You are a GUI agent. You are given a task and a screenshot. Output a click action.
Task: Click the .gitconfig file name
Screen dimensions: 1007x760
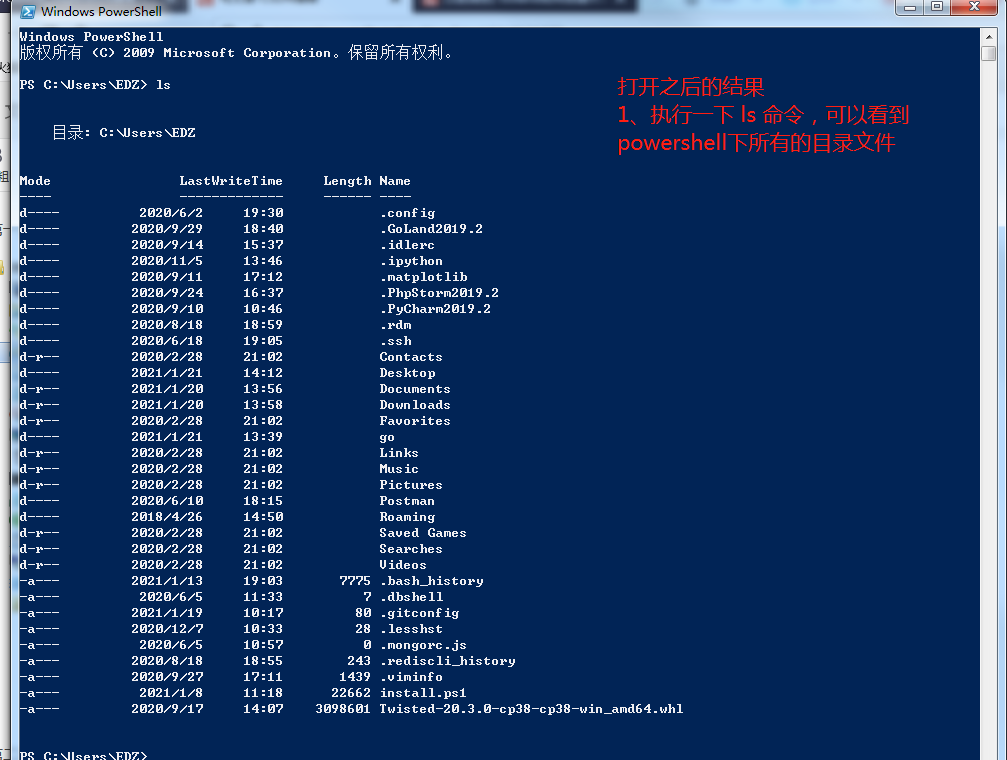419,612
